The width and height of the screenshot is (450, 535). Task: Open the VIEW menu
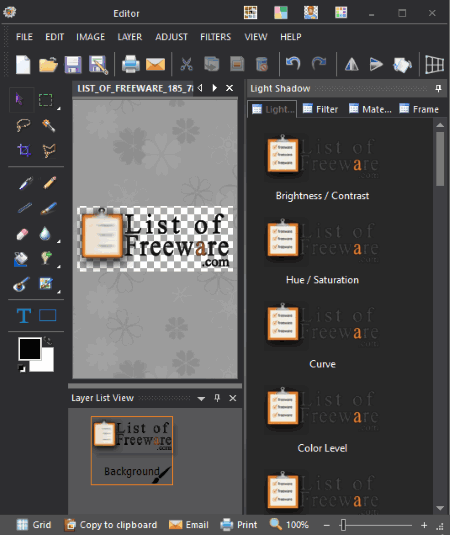click(x=256, y=37)
